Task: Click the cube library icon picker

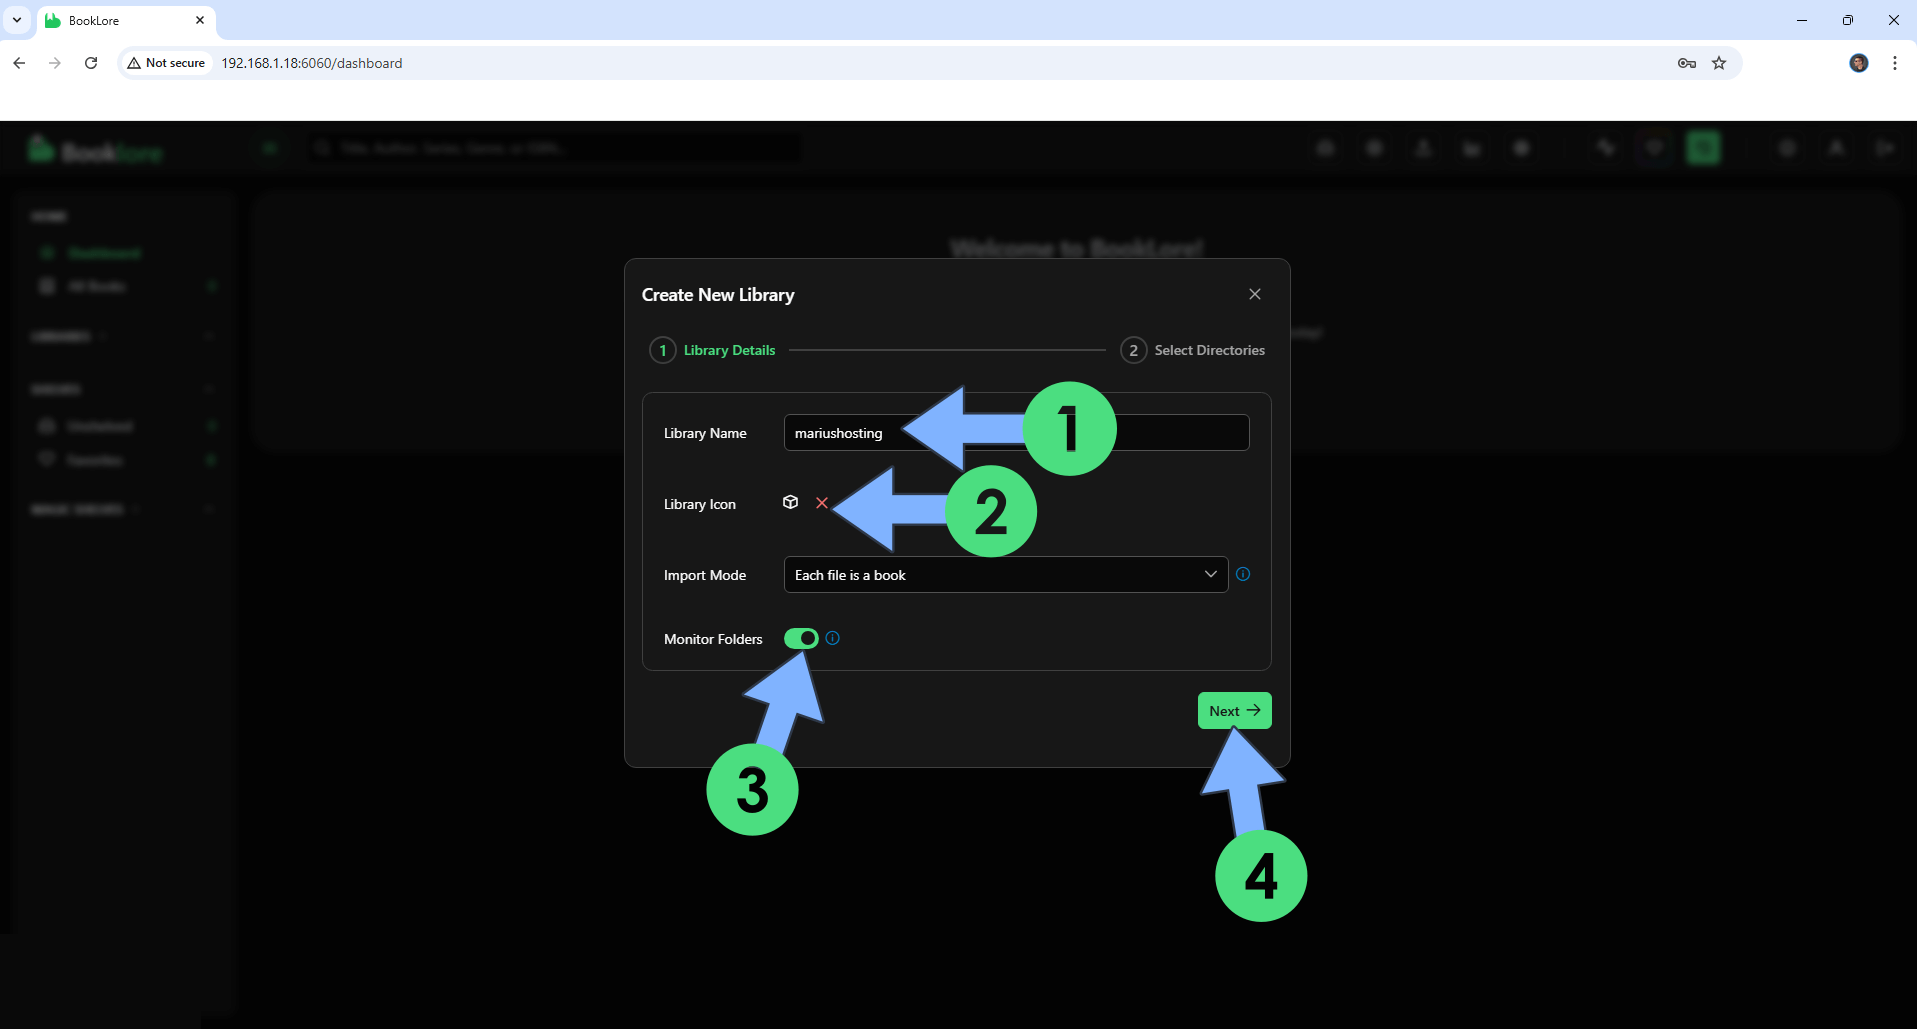Action: coord(790,502)
